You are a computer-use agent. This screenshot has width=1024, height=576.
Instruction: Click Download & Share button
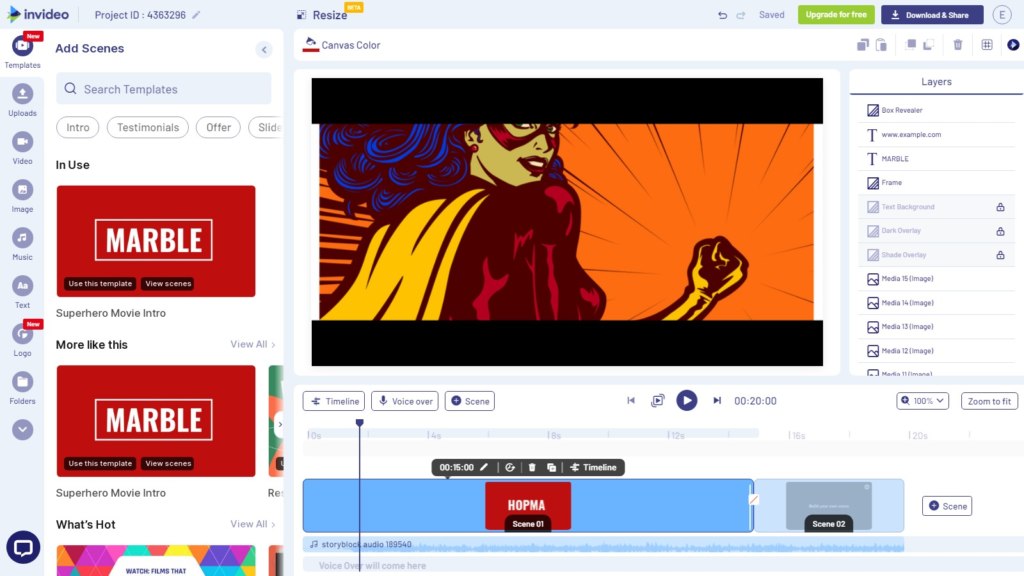pos(932,14)
